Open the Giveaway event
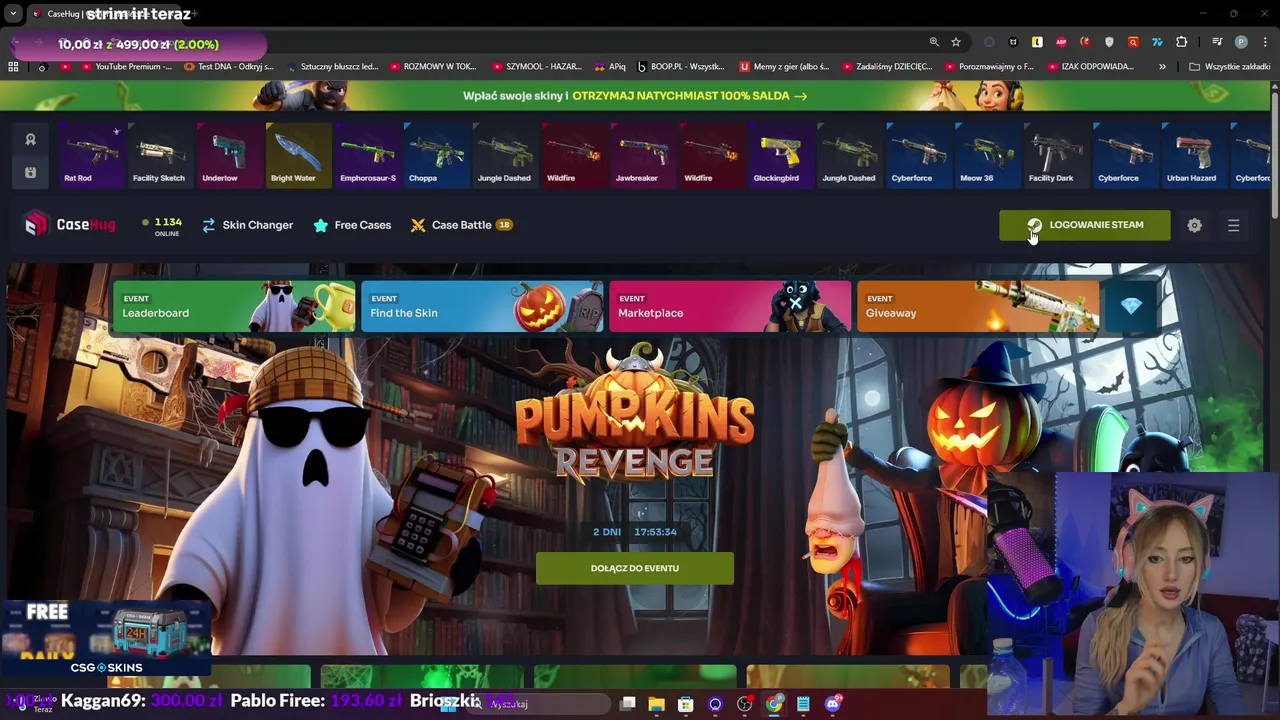The width and height of the screenshot is (1280, 720). point(977,306)
